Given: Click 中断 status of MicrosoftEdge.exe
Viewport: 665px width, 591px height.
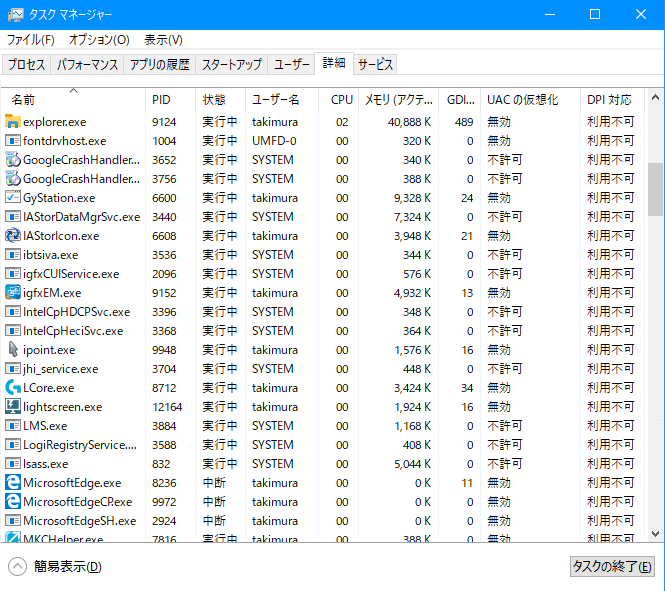Looking at the screenshot, I should [x=214, y=483].
